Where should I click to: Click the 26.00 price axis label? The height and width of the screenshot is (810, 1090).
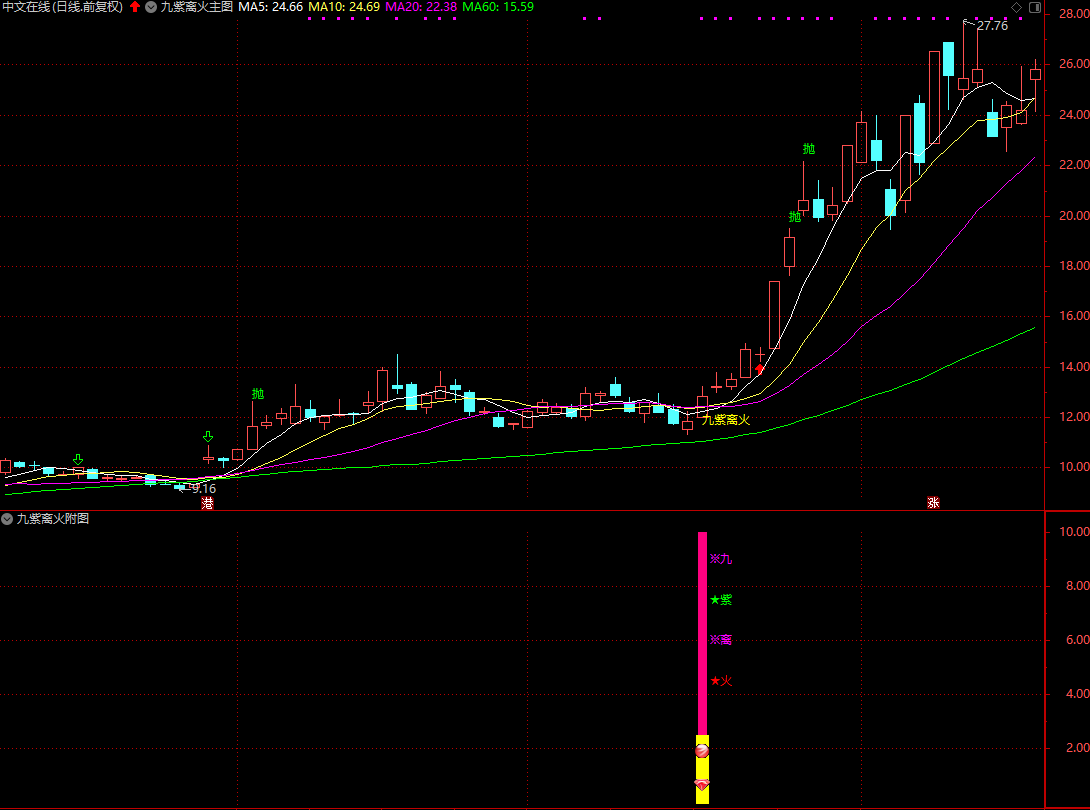(1074, 64)
